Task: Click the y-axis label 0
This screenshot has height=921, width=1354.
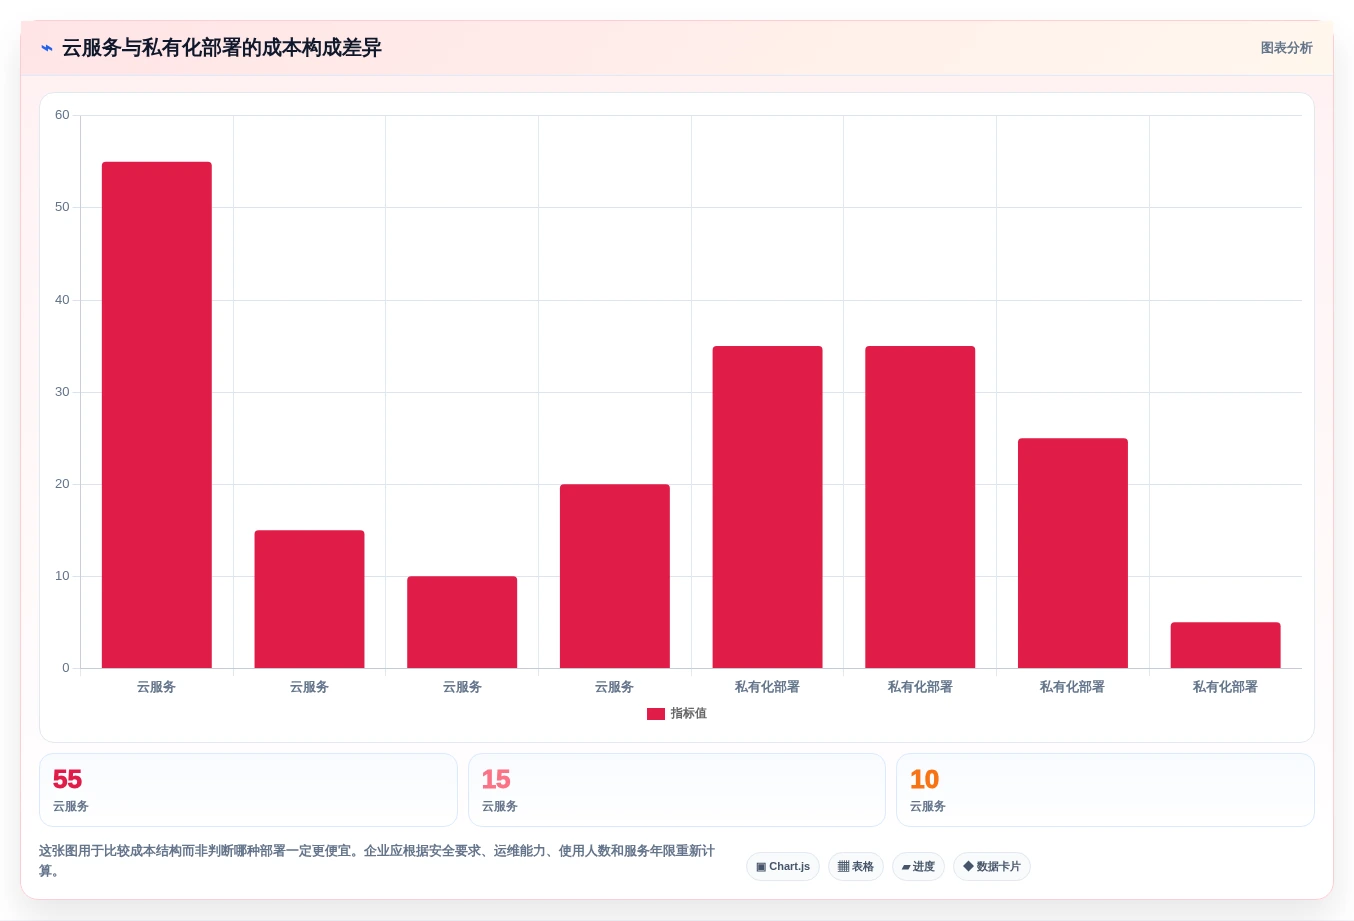Action: [66, 668]
